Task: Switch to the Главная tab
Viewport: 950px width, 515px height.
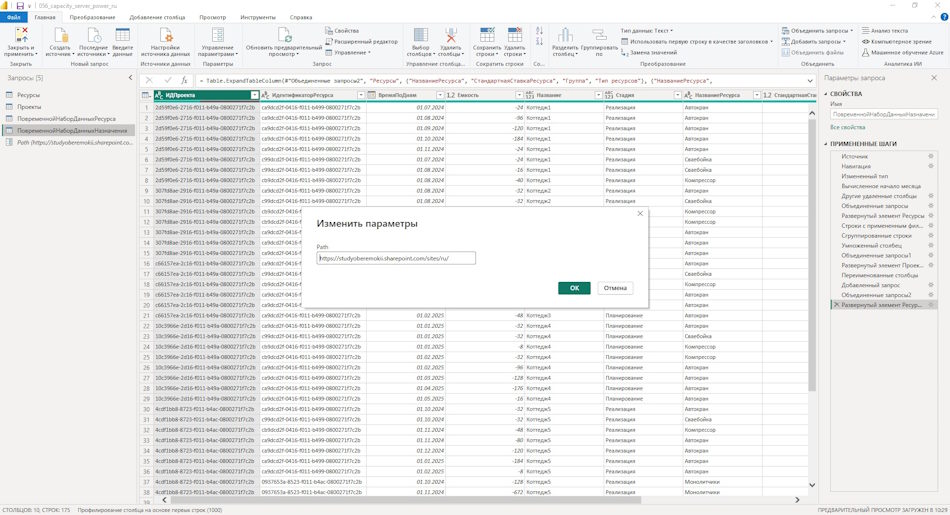Action: tap(45, 17)
